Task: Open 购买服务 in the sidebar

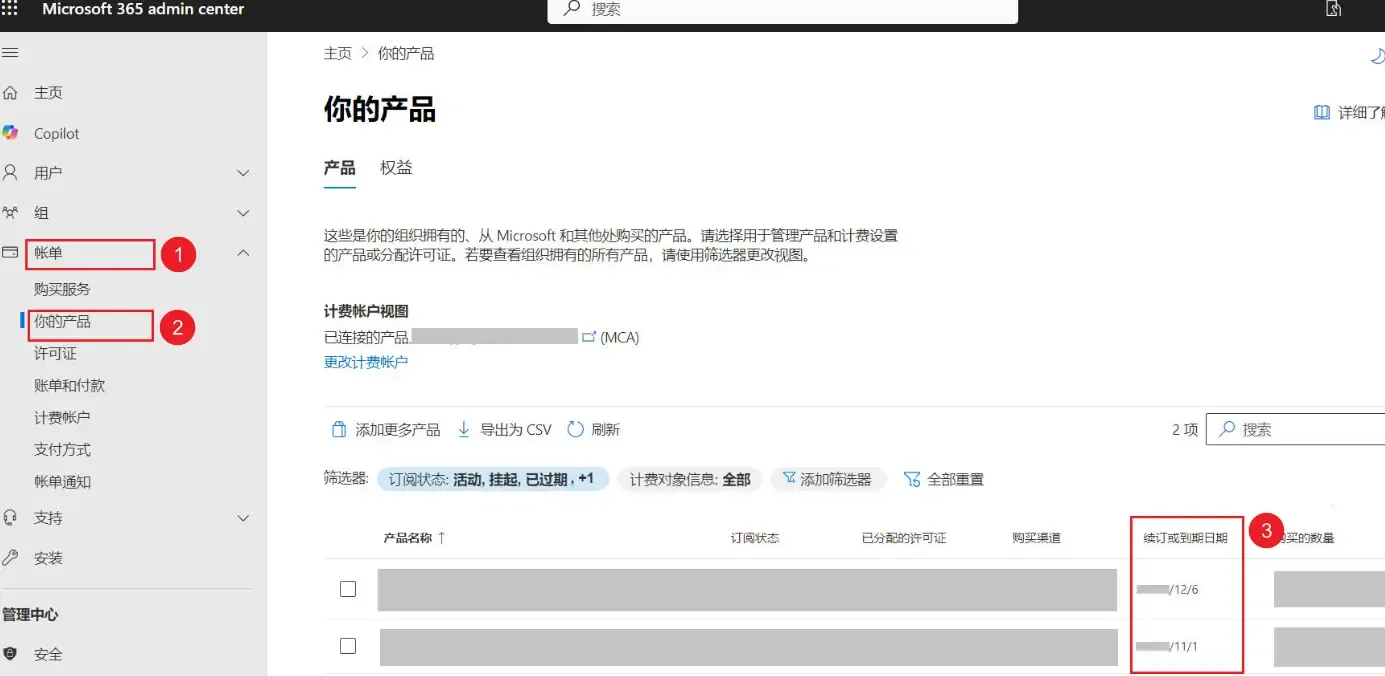Action: tap(62, 289)
